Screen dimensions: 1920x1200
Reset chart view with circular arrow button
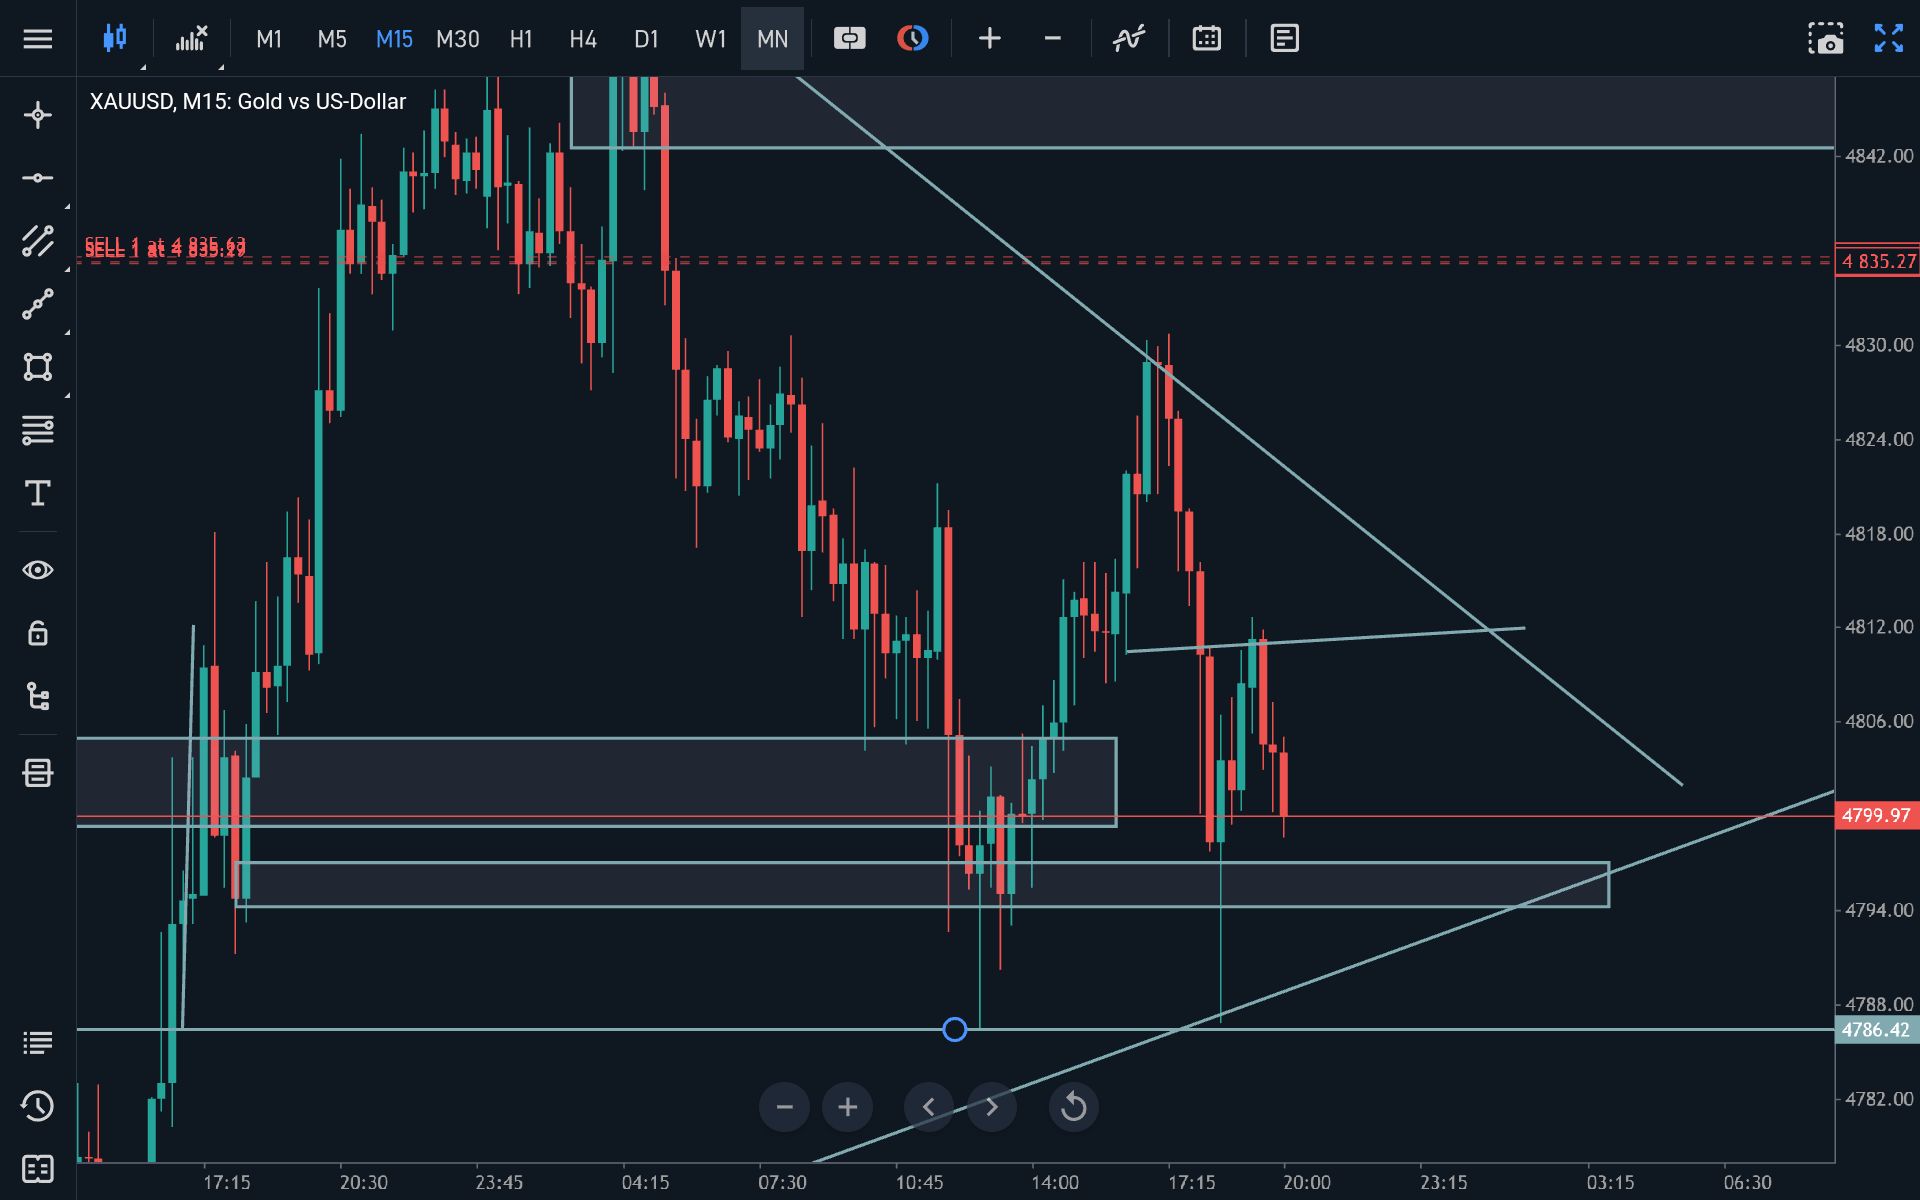pos(1073,1107)
